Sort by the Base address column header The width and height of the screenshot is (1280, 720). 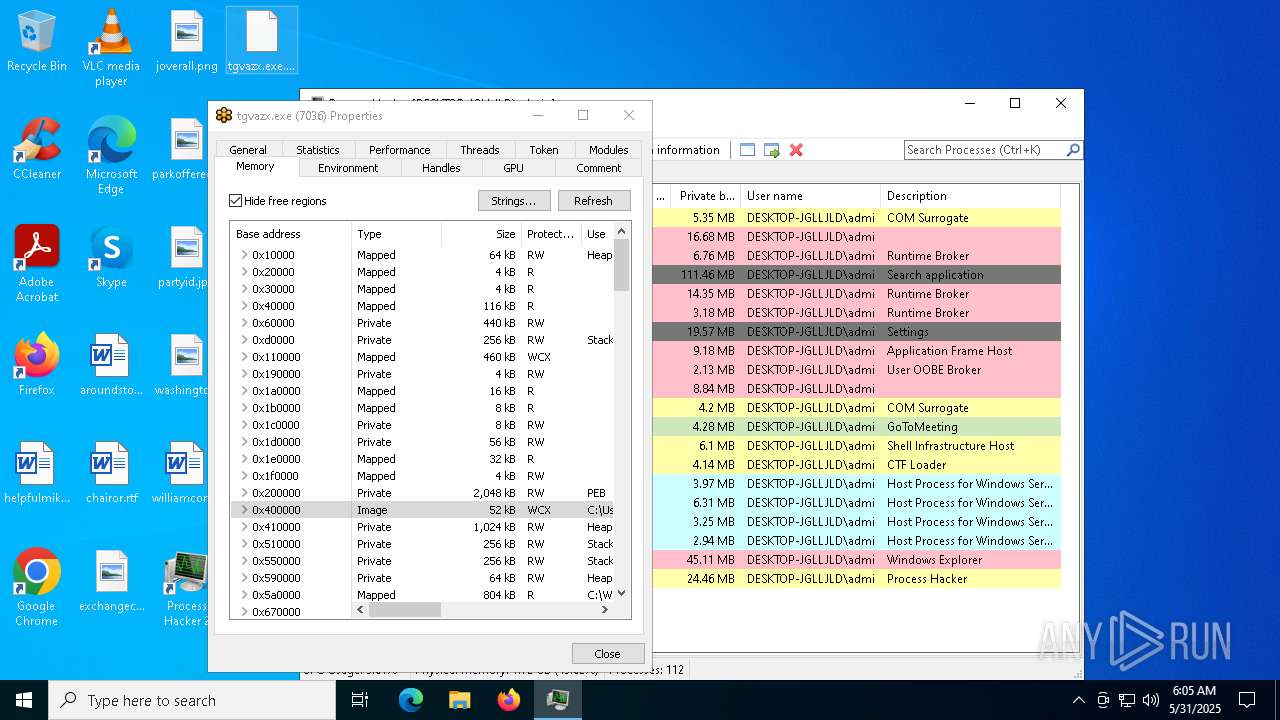pos(290,234)
